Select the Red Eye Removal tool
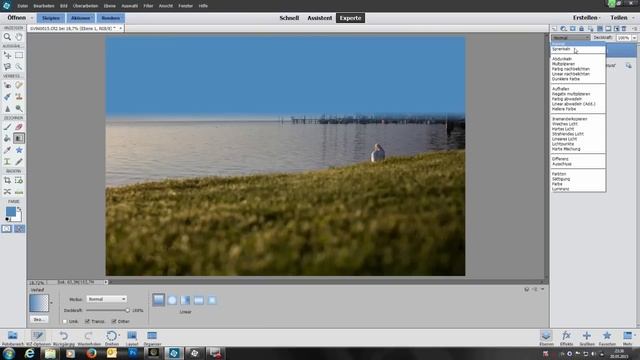The image size is (640, 360). 7,85
